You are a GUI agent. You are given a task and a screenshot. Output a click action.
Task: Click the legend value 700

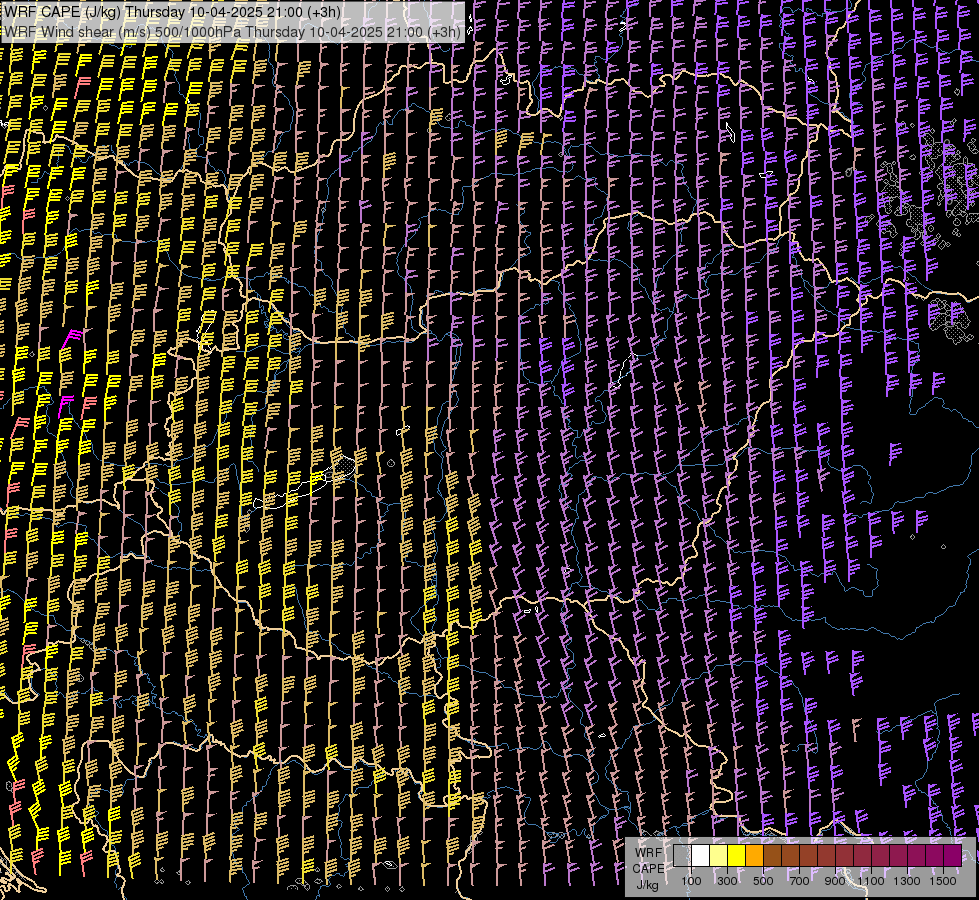click(799, 881)
